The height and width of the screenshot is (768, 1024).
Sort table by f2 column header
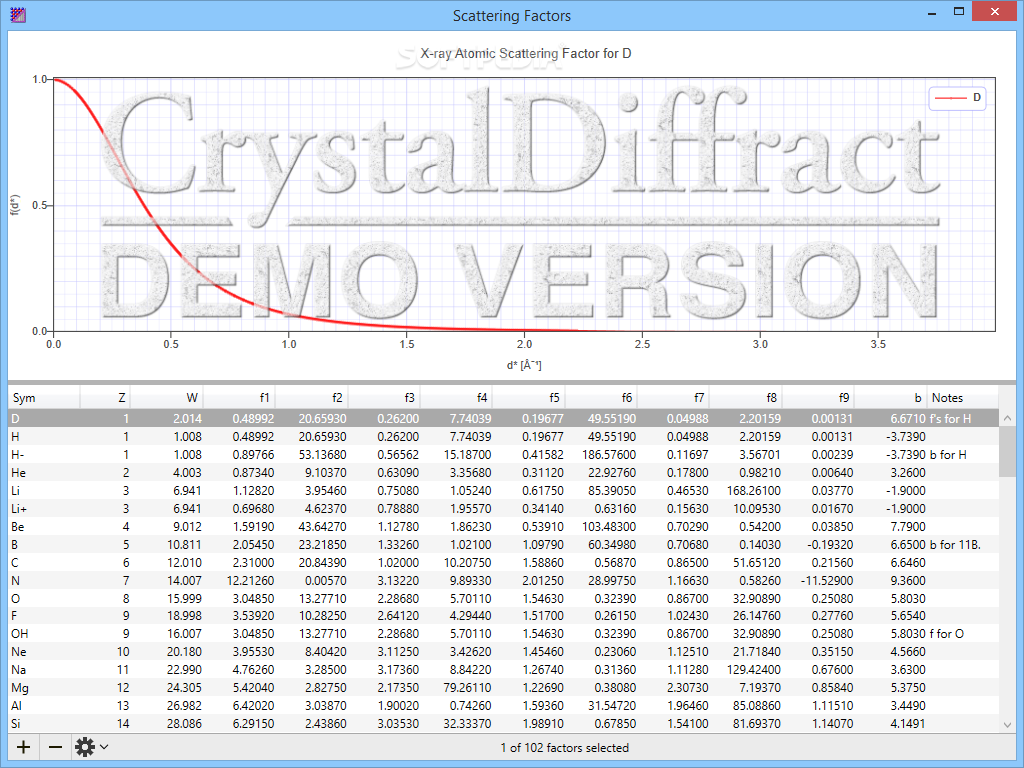(312, 398)
